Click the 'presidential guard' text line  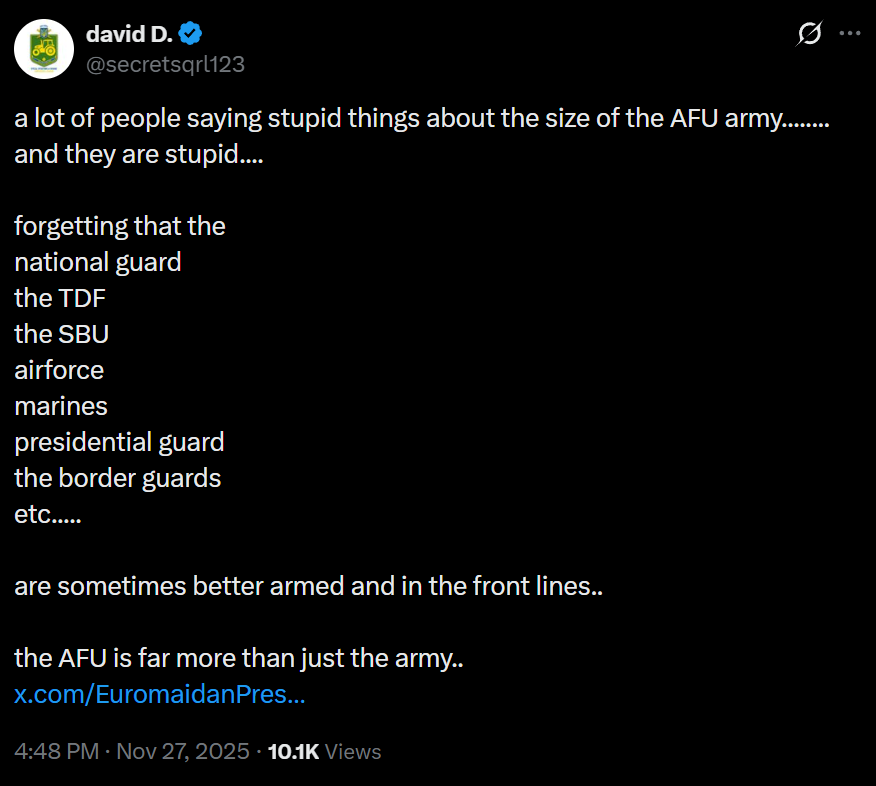(119, 442)
